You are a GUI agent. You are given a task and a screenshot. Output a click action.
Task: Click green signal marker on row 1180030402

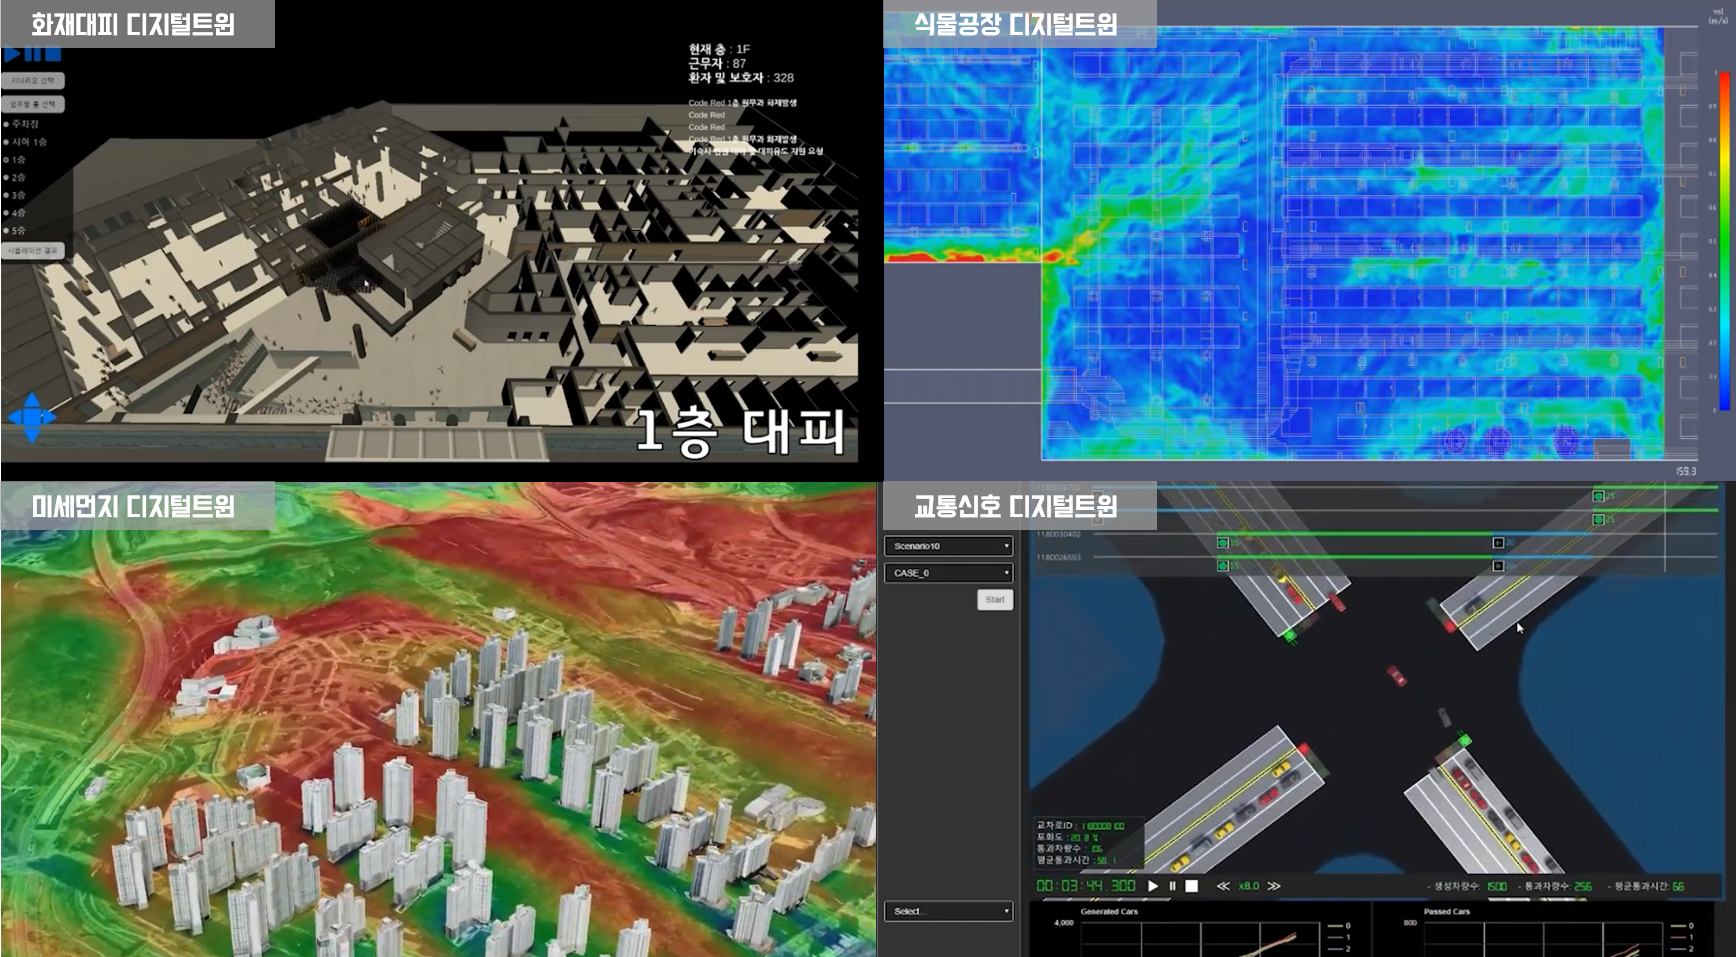pos(1222,543)
